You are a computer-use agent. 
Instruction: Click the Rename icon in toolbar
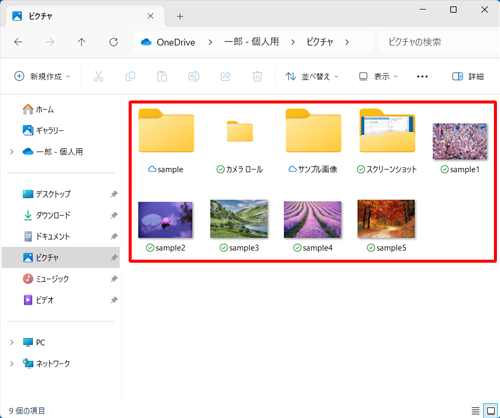tap(194, 77)
